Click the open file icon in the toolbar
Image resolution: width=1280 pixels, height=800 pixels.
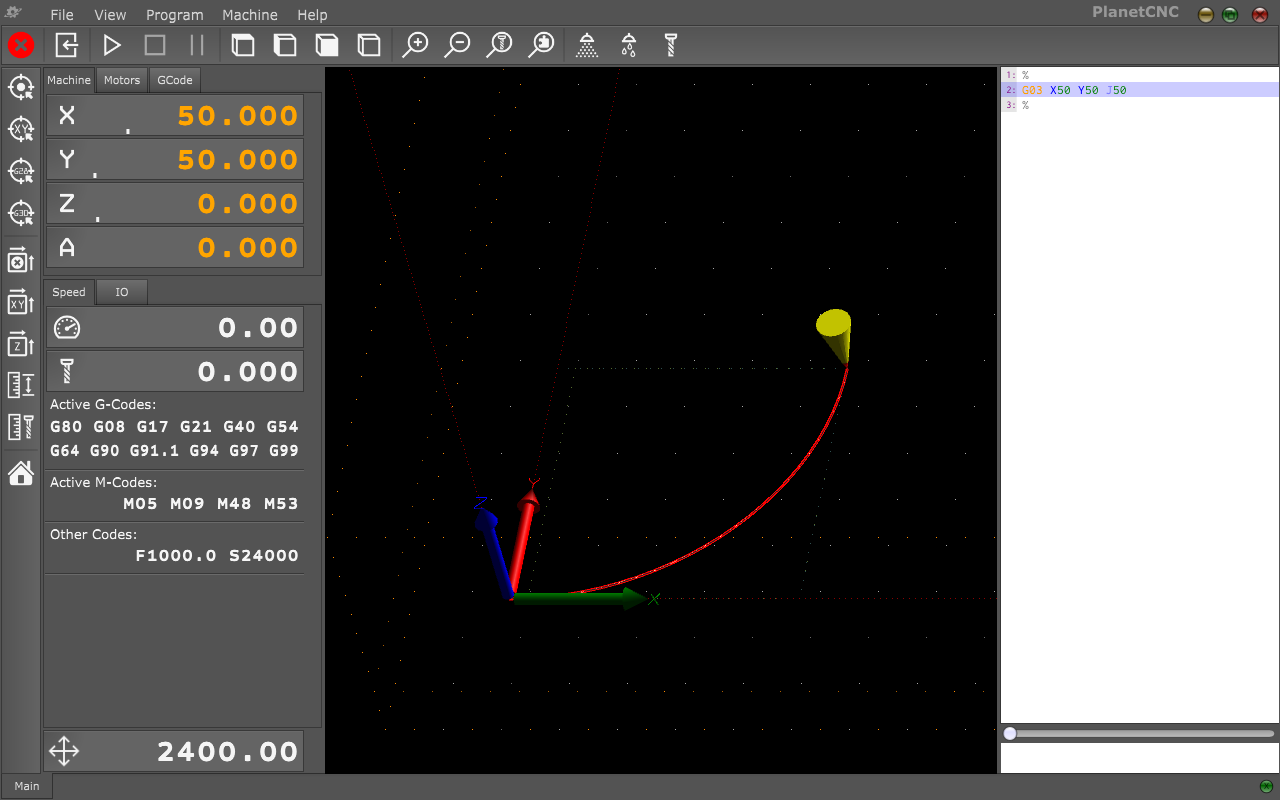(x=67, y=45)
